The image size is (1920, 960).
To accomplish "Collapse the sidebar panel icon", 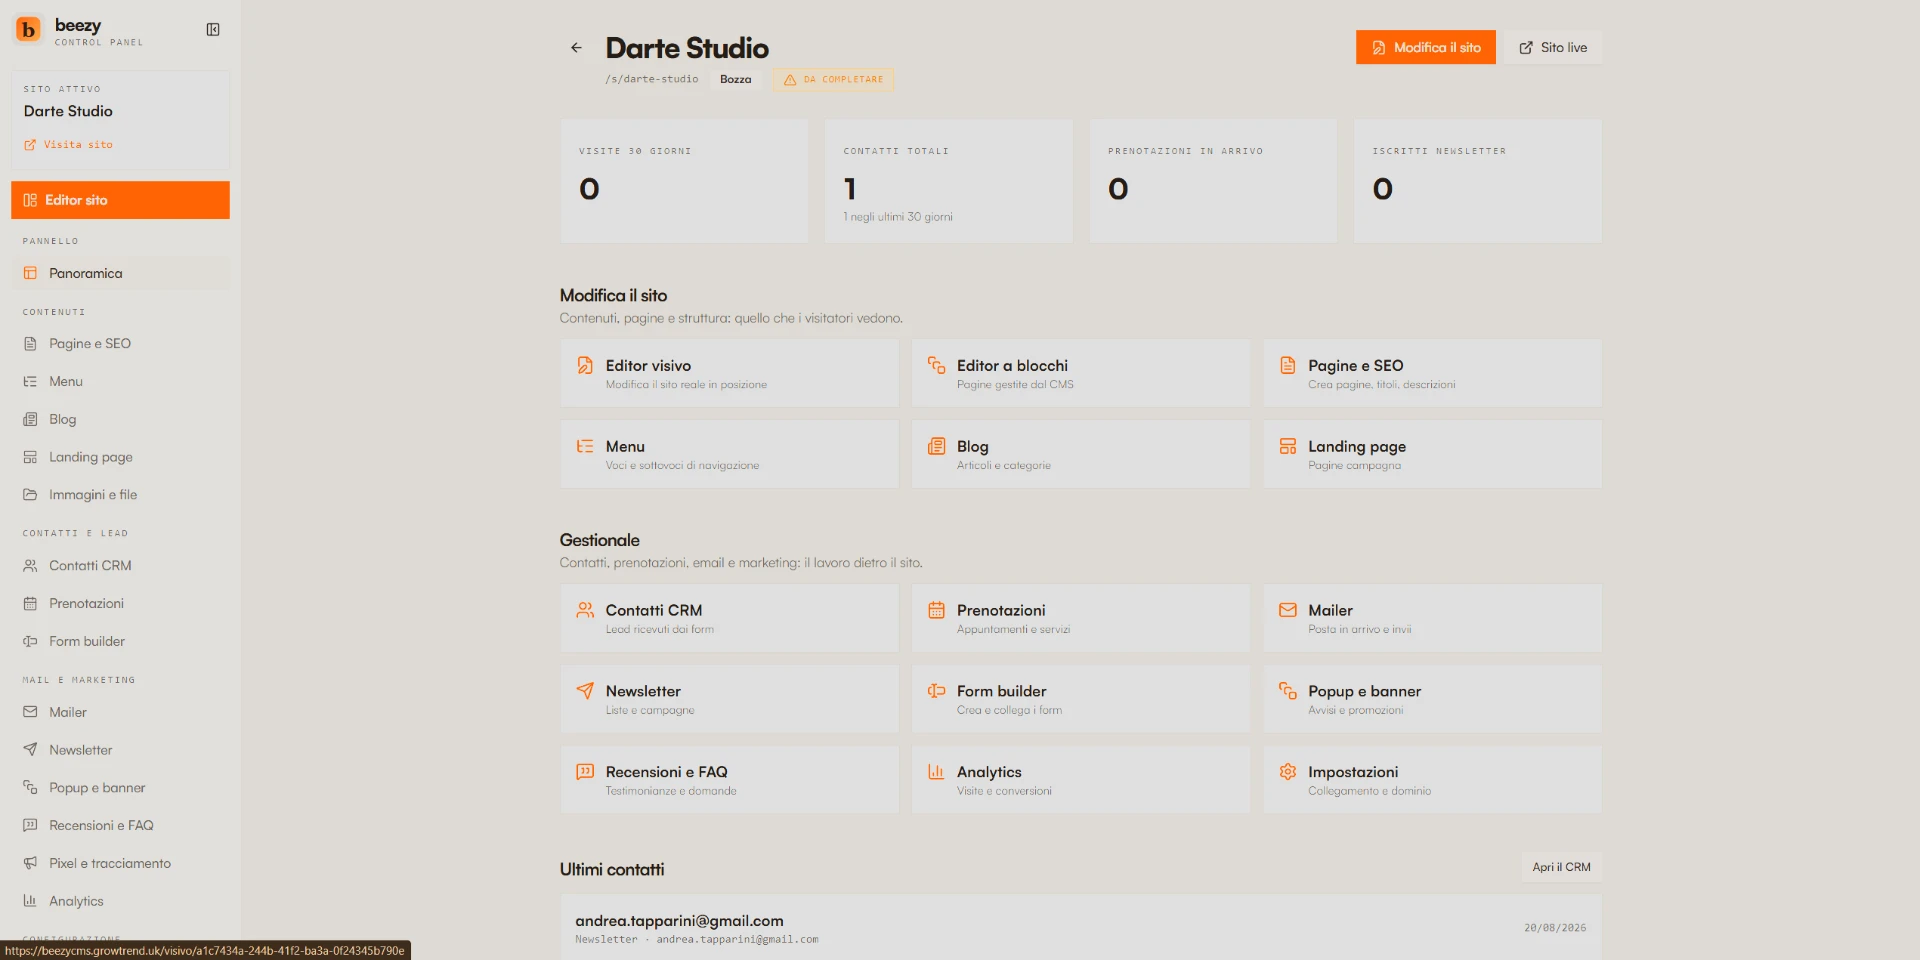I will pyautogui.click(x=213, y=30).
